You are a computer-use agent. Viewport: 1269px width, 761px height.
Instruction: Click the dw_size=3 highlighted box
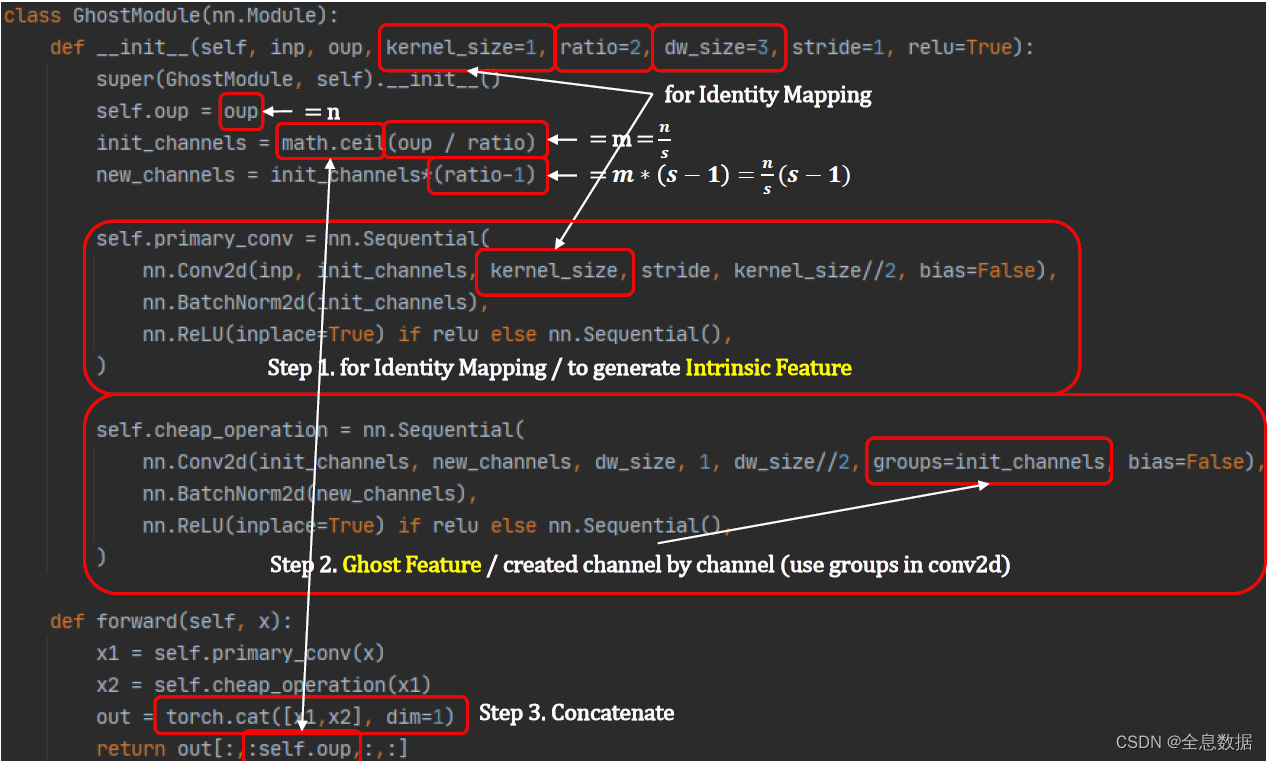[719, 47]
